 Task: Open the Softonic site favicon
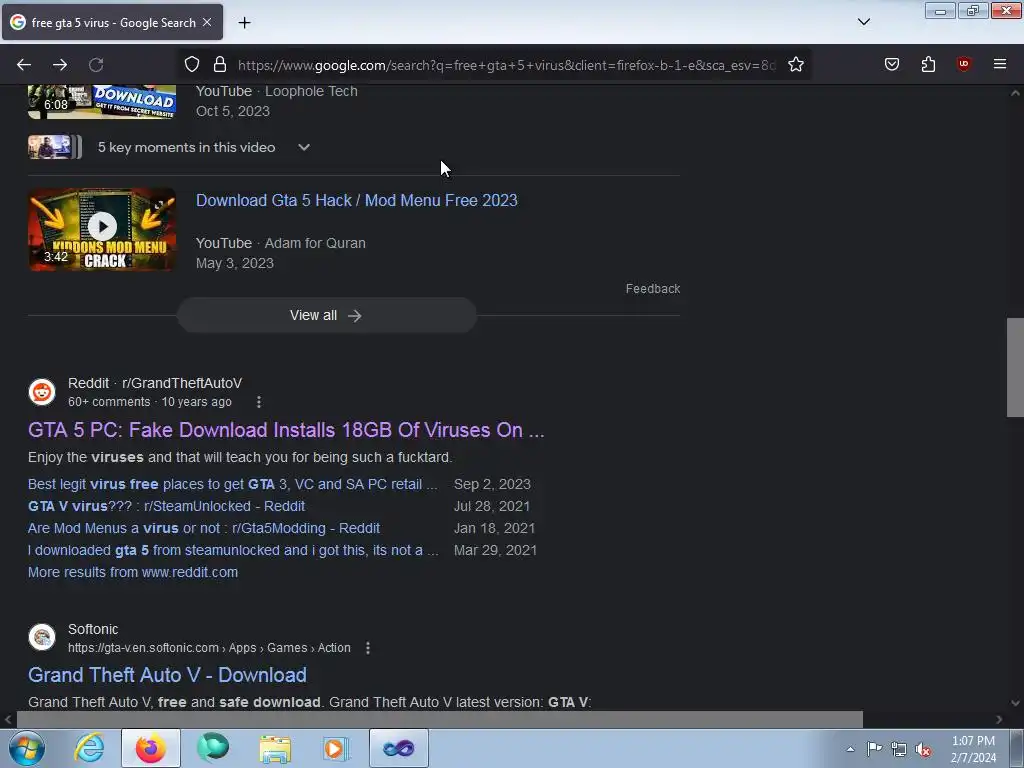(x=42, y=637)
